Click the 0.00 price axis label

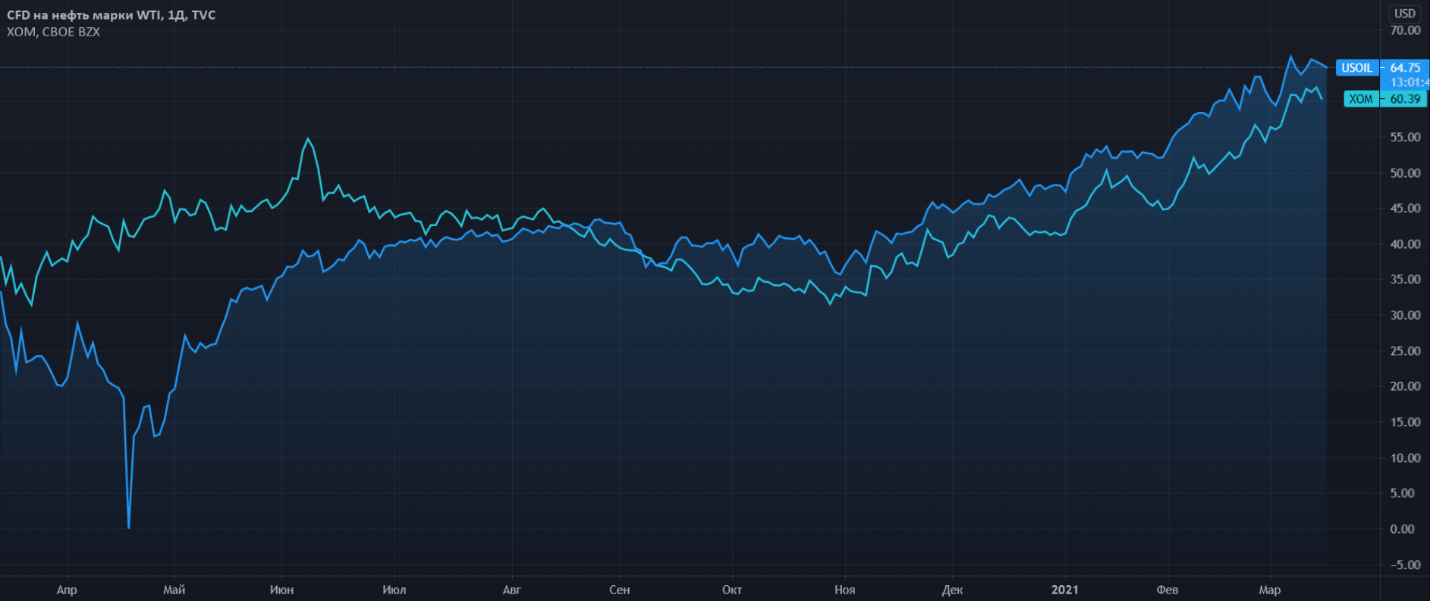(x=1405, y=529)
